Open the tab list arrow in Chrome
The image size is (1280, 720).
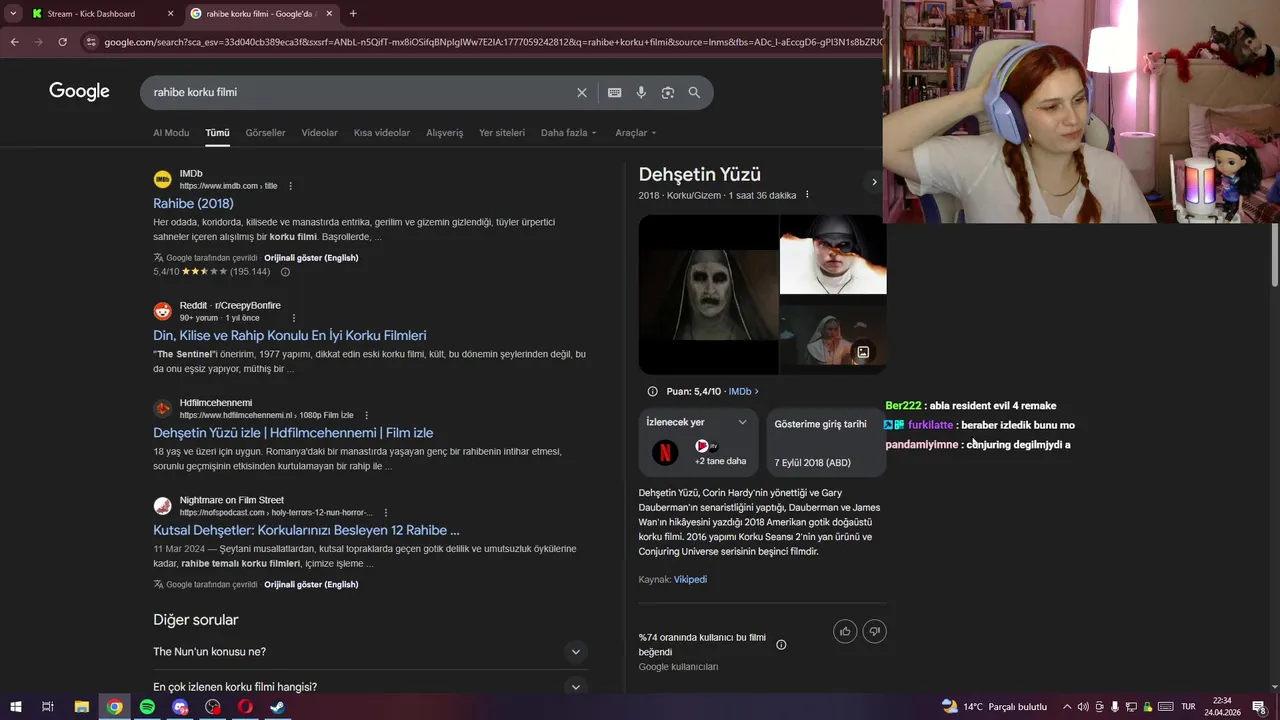[13, 14]
